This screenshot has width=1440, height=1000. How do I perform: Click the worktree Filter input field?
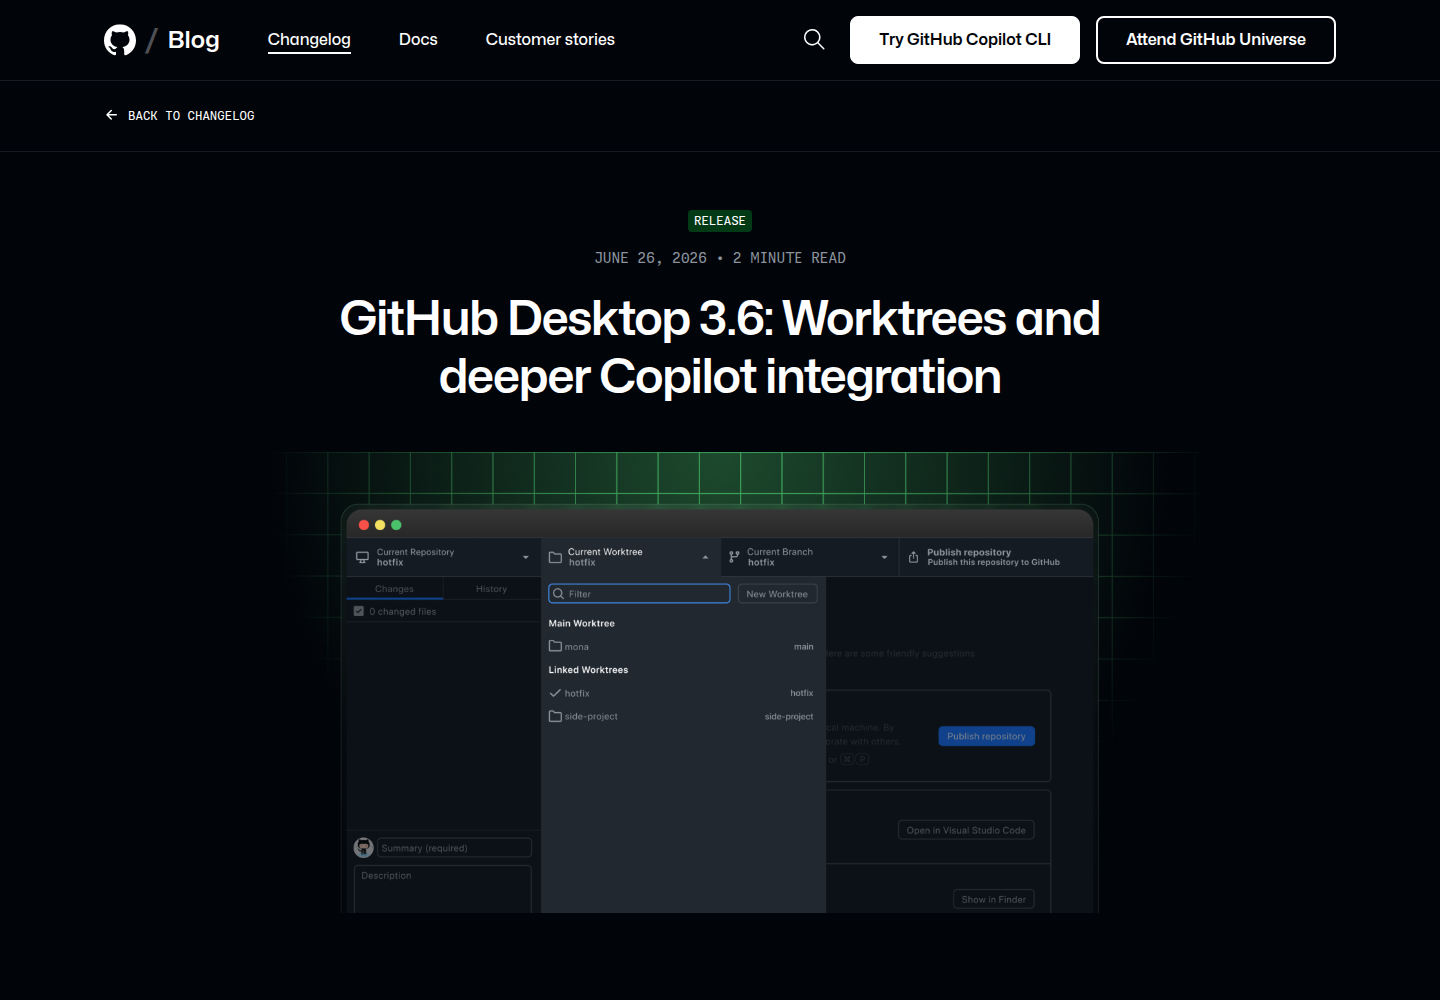[x=639, y=594]
